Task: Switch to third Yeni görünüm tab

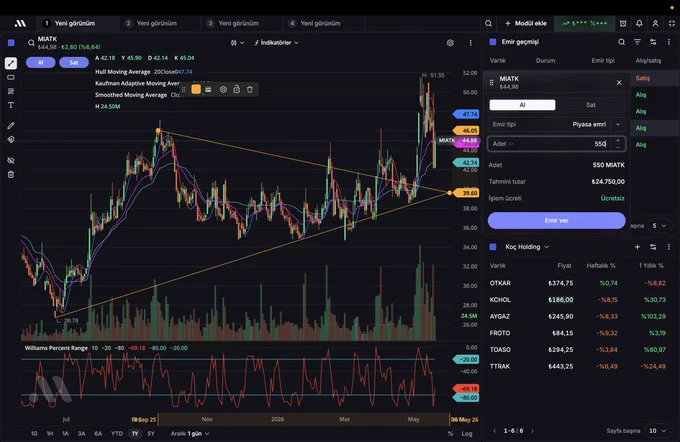Action: tap(238, 23)
